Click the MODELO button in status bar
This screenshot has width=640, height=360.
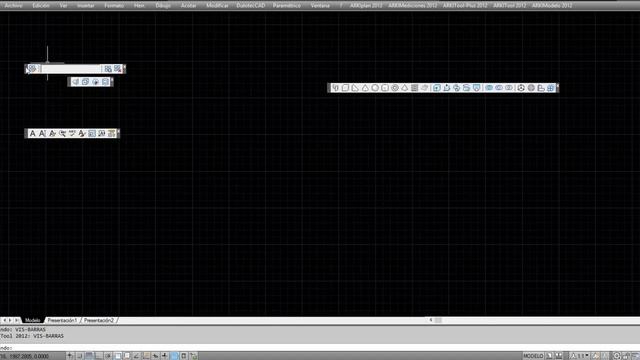tap(533, 356)
